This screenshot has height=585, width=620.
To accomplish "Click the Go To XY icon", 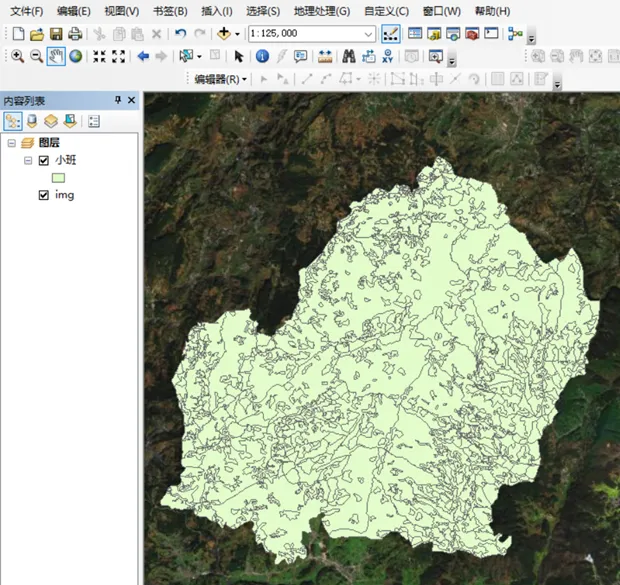I will tap(388, 56).
